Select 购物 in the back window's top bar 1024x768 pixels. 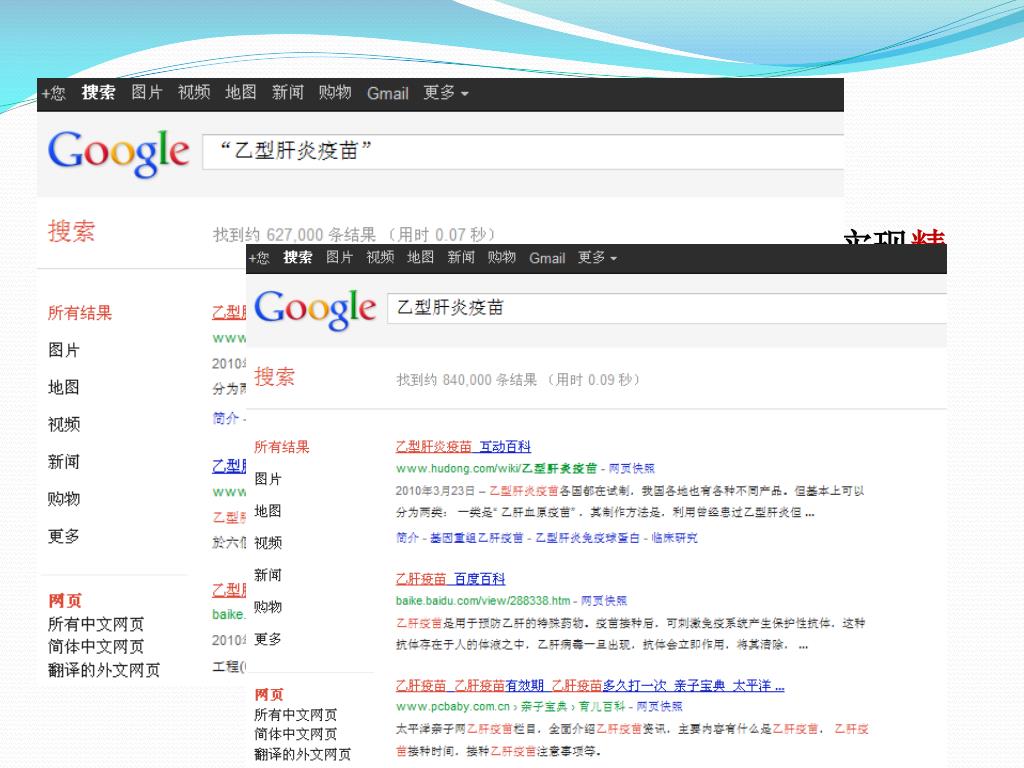(335, 93)
